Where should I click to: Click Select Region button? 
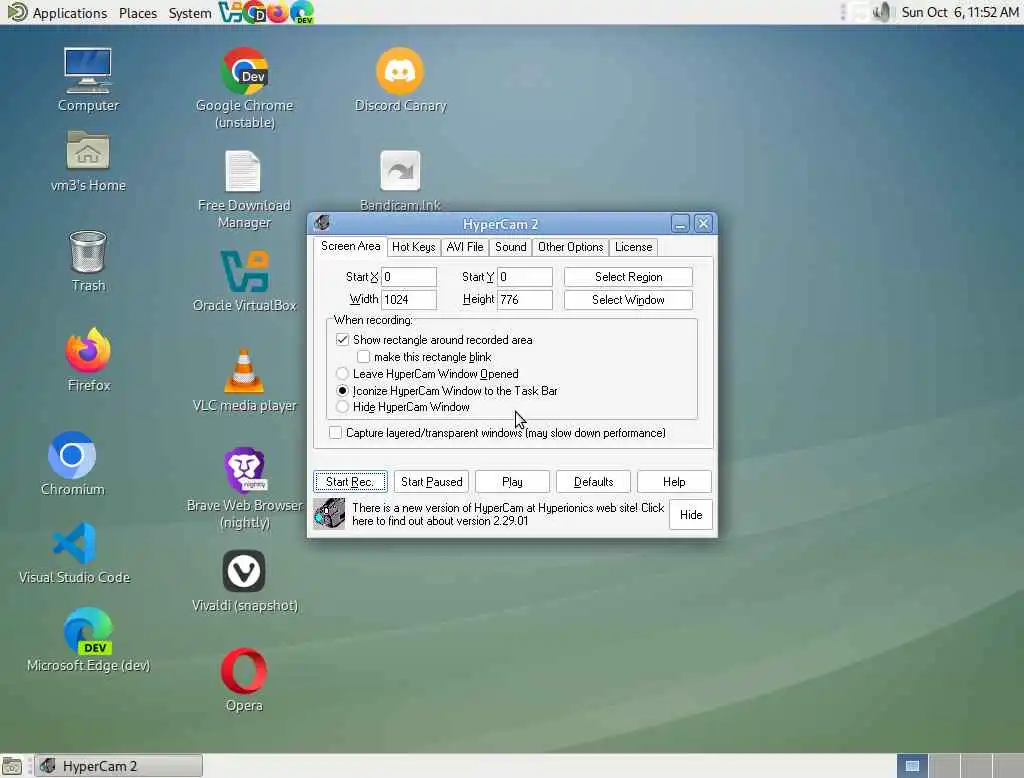(628, 277)
